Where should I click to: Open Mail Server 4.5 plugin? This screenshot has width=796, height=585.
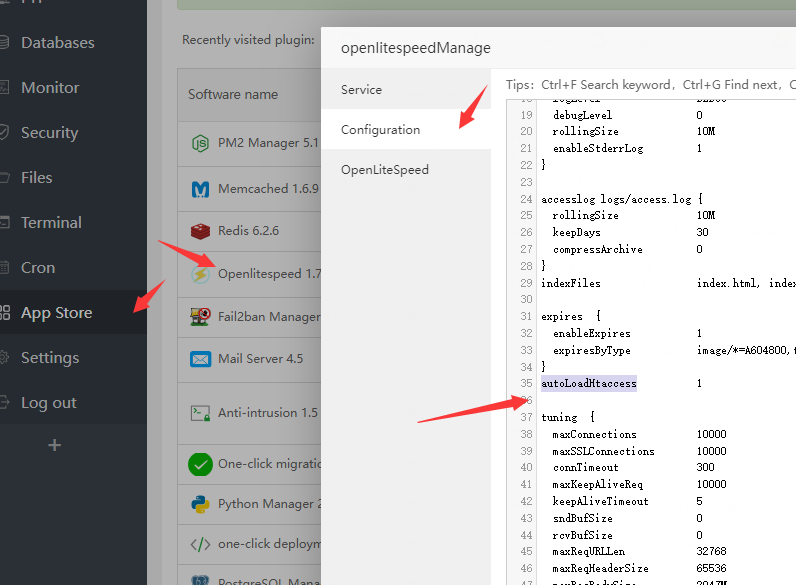click(260, 359)
